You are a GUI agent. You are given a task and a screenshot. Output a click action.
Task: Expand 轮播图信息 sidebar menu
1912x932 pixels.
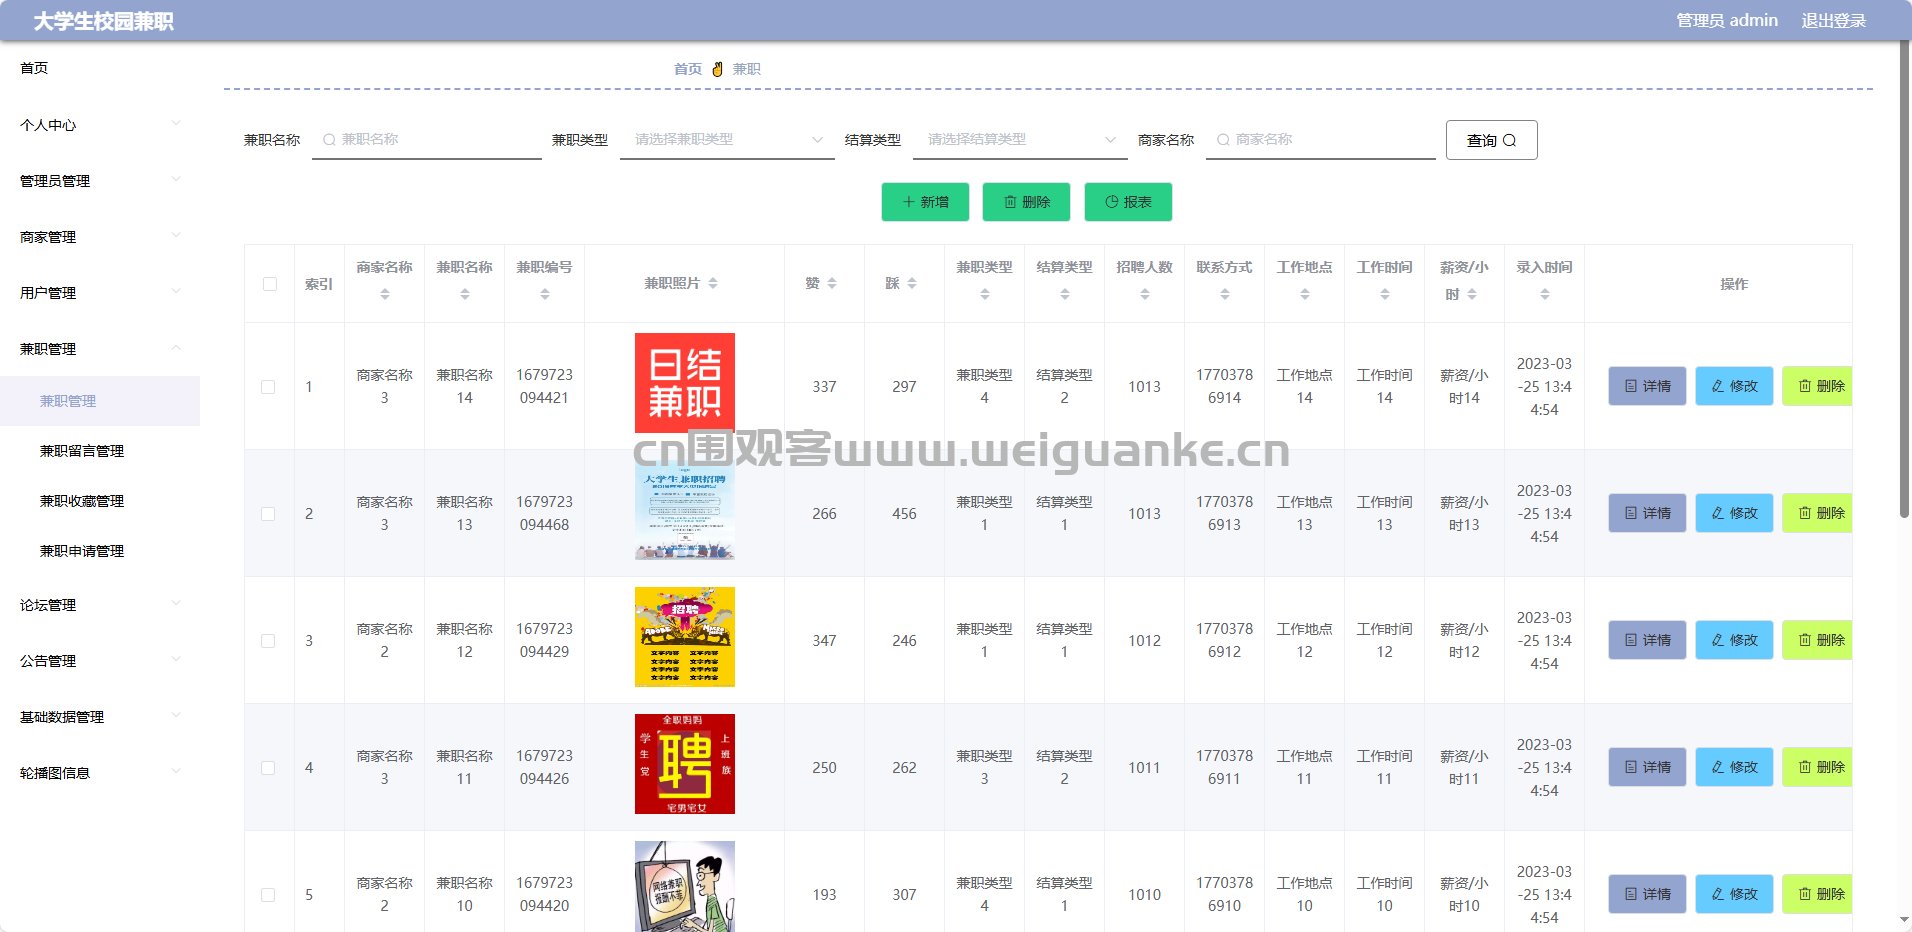point(100,773)
